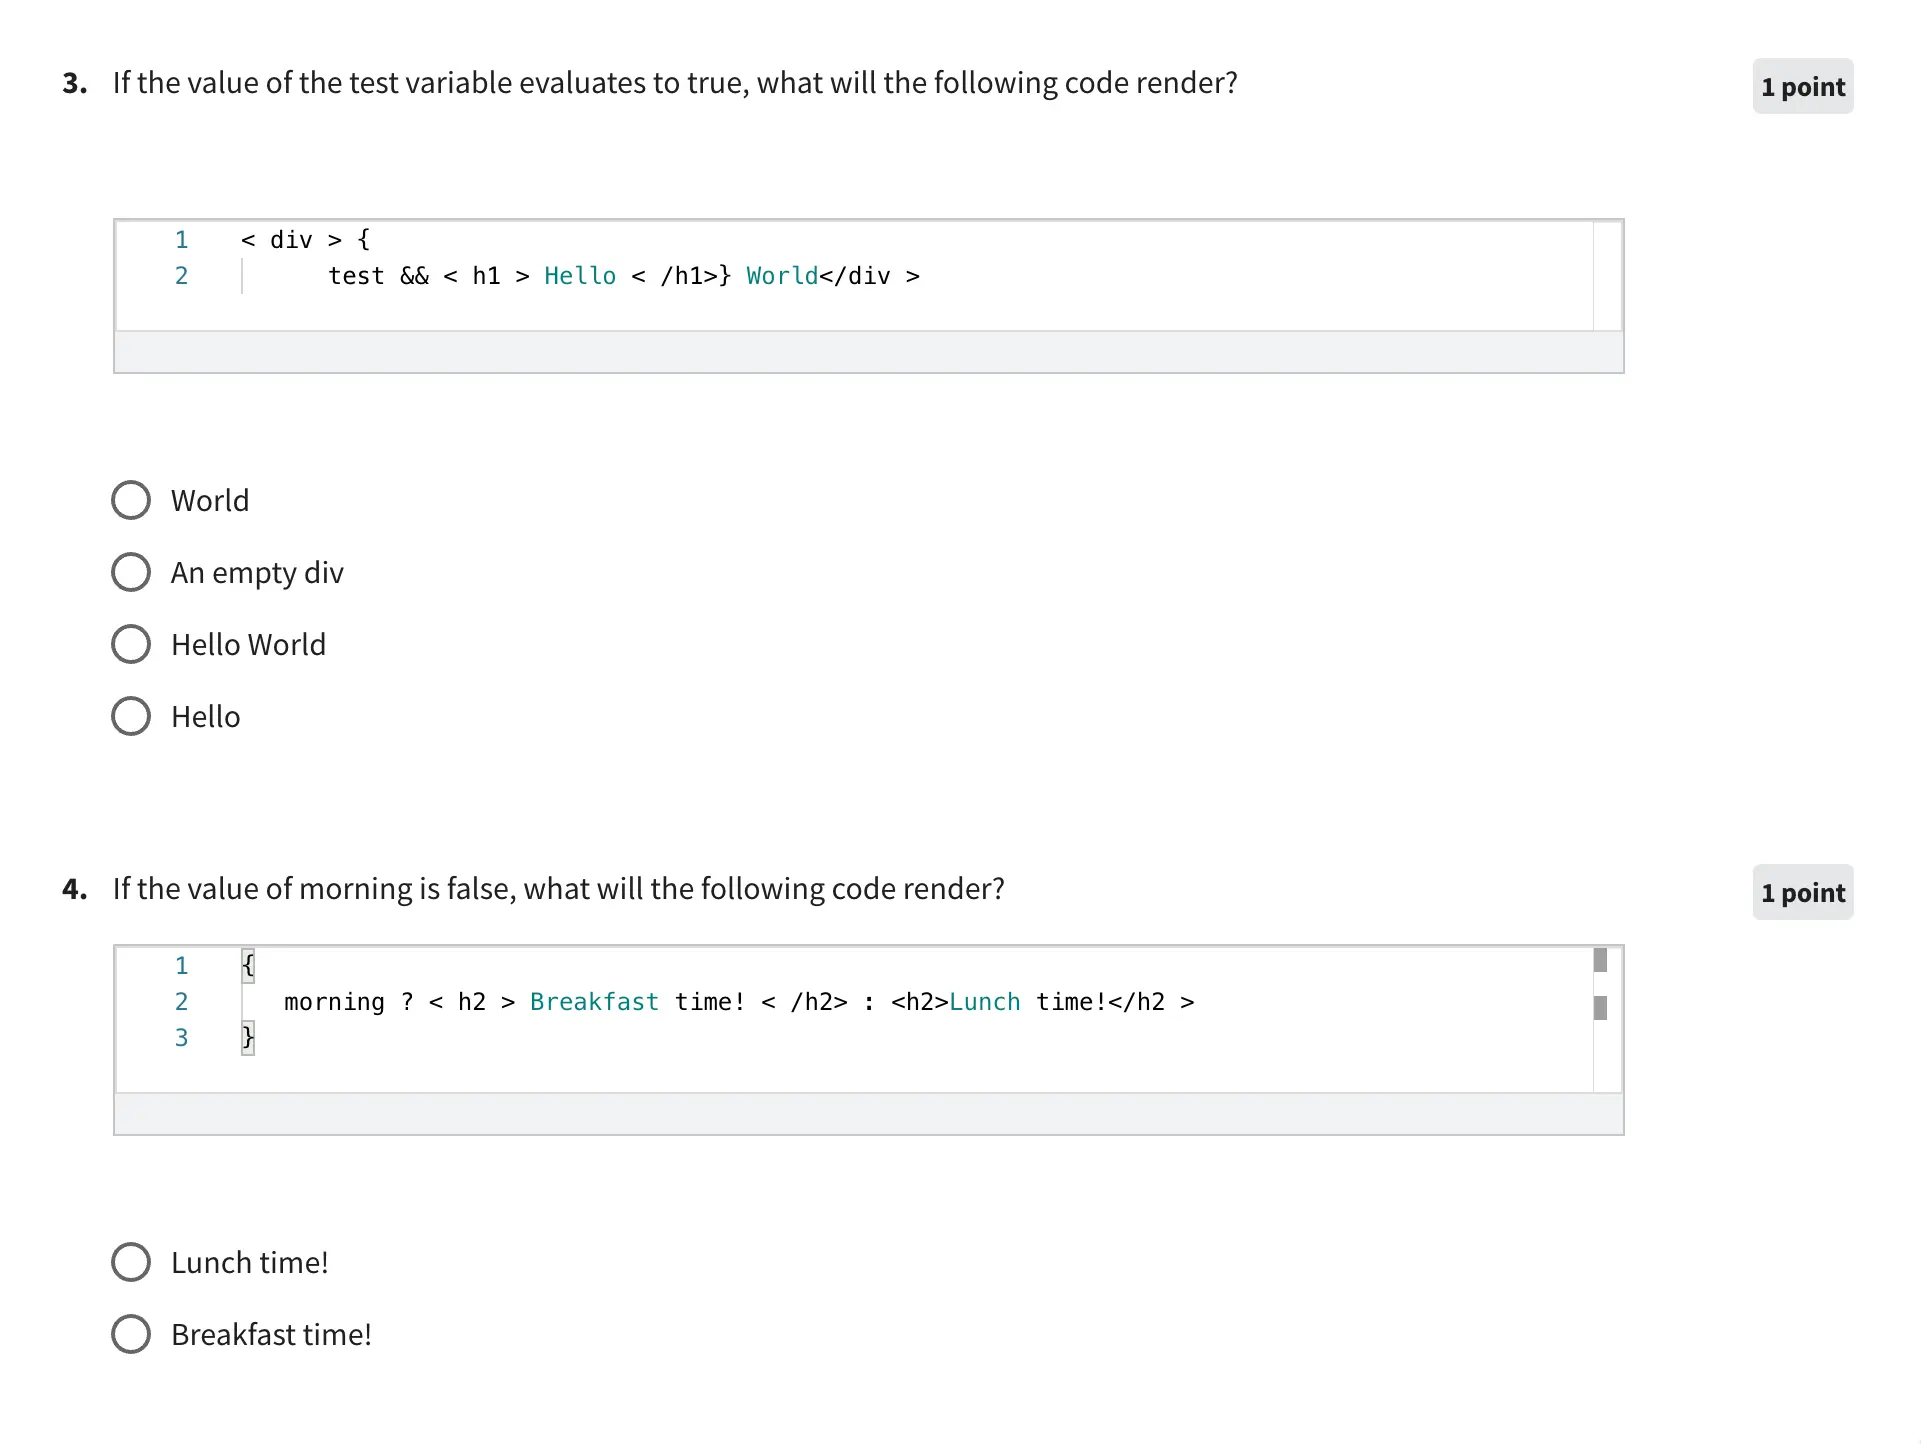Image resolution: width=1922 pixels, height=1444 pixels.
Task: Click the "World" text inside the first code block
Action: coord(782,276)
